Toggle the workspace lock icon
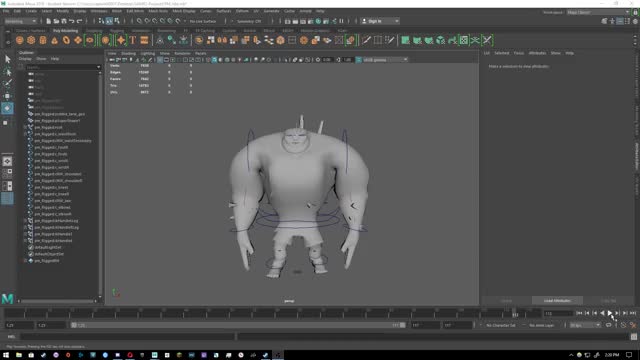The height and width of the screenshot is (360, 640). (635, 13)
